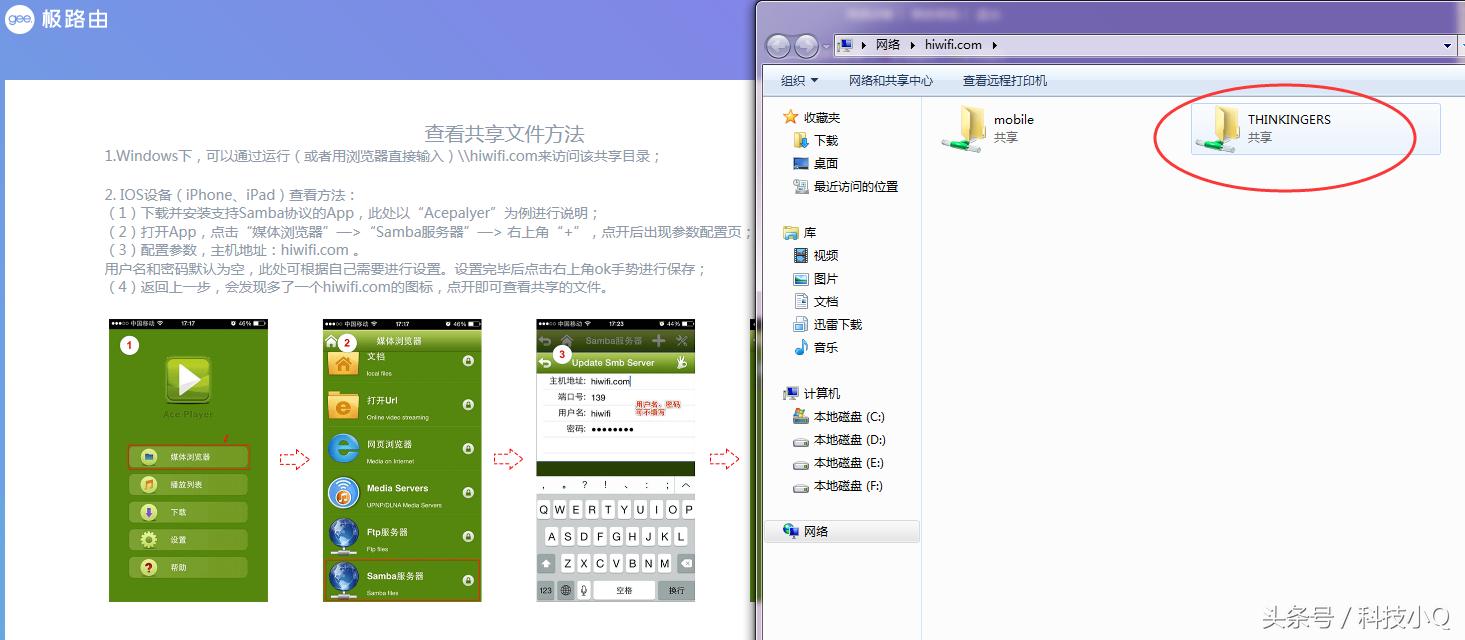Screen dimensions: 1465x640
Task: Open 本地磁盘 (D:) drive
Action: click(x=851, y=439)
